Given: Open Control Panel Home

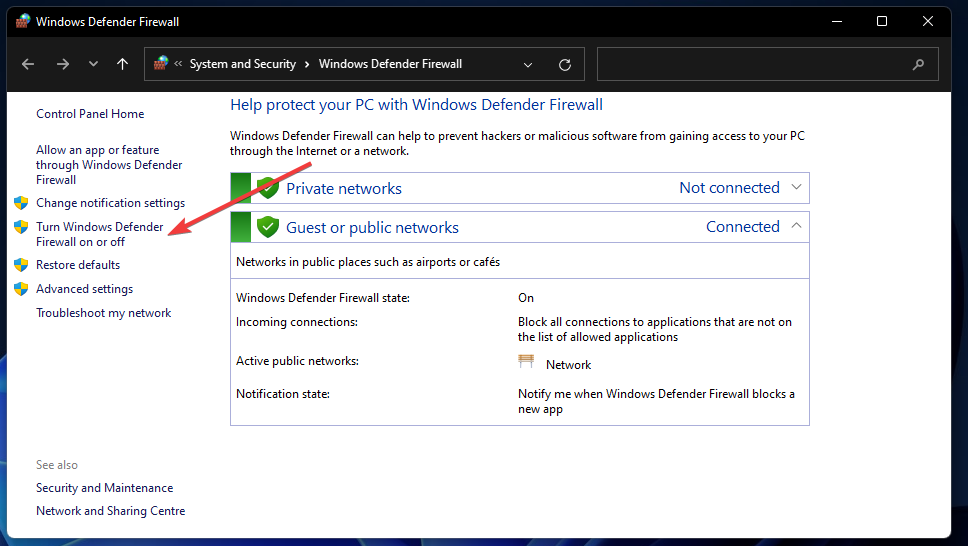Looking at the screenshot, I should (x=90, y=114).
